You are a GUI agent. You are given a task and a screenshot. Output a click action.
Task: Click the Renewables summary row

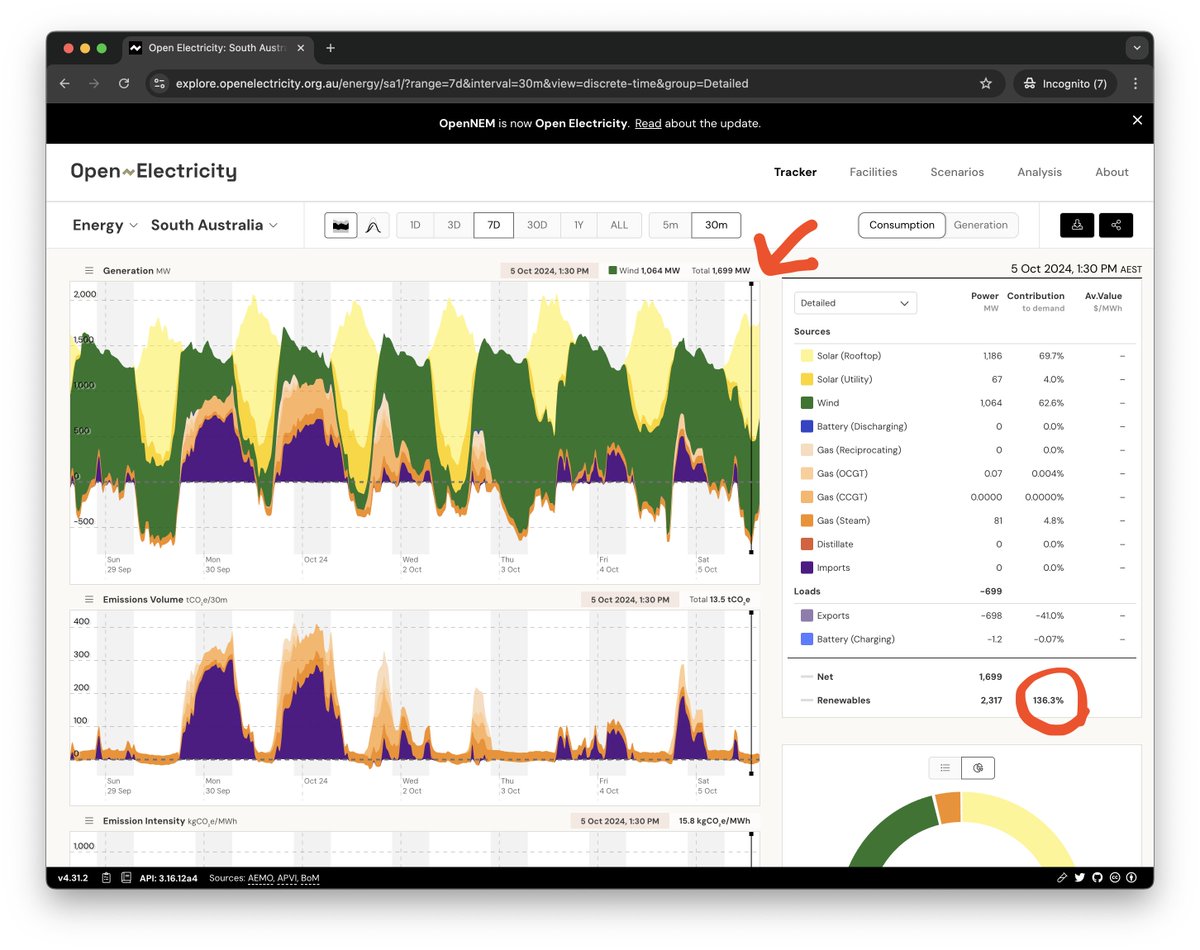pyautogui.click(x=965, y=701)
